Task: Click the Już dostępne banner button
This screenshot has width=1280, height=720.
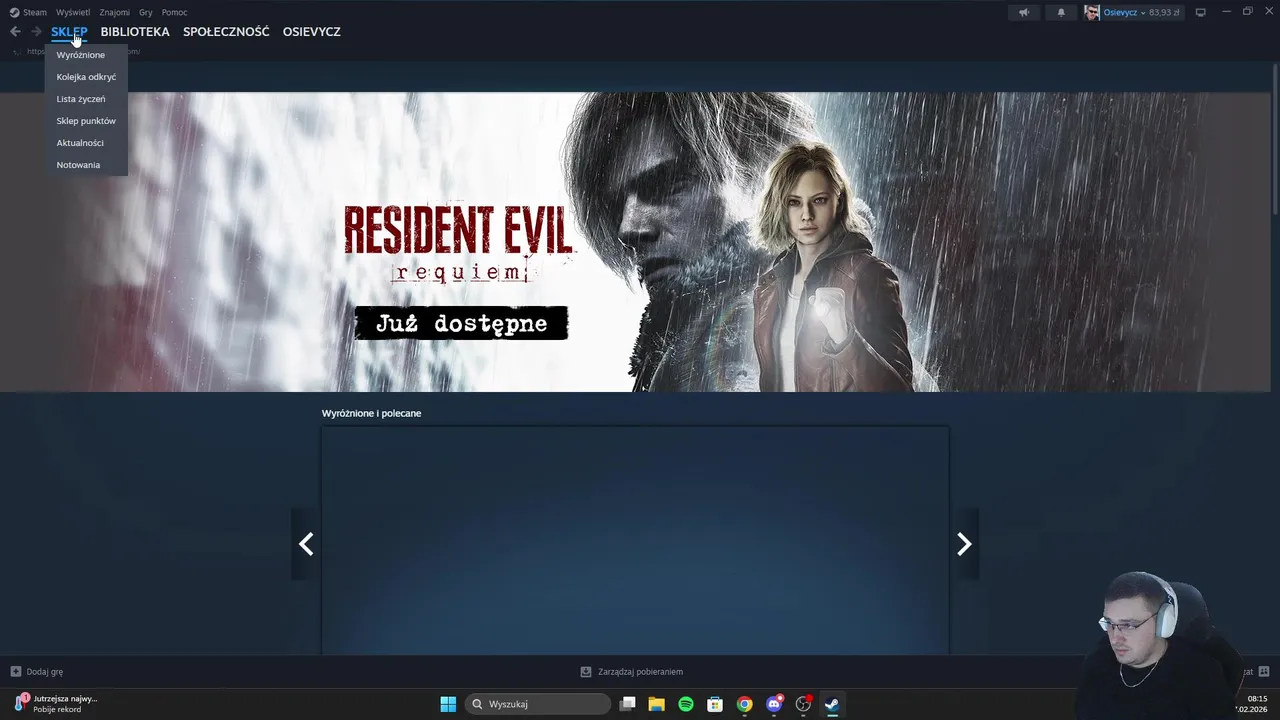Action: pyautogui.click(x=462, y=323)
